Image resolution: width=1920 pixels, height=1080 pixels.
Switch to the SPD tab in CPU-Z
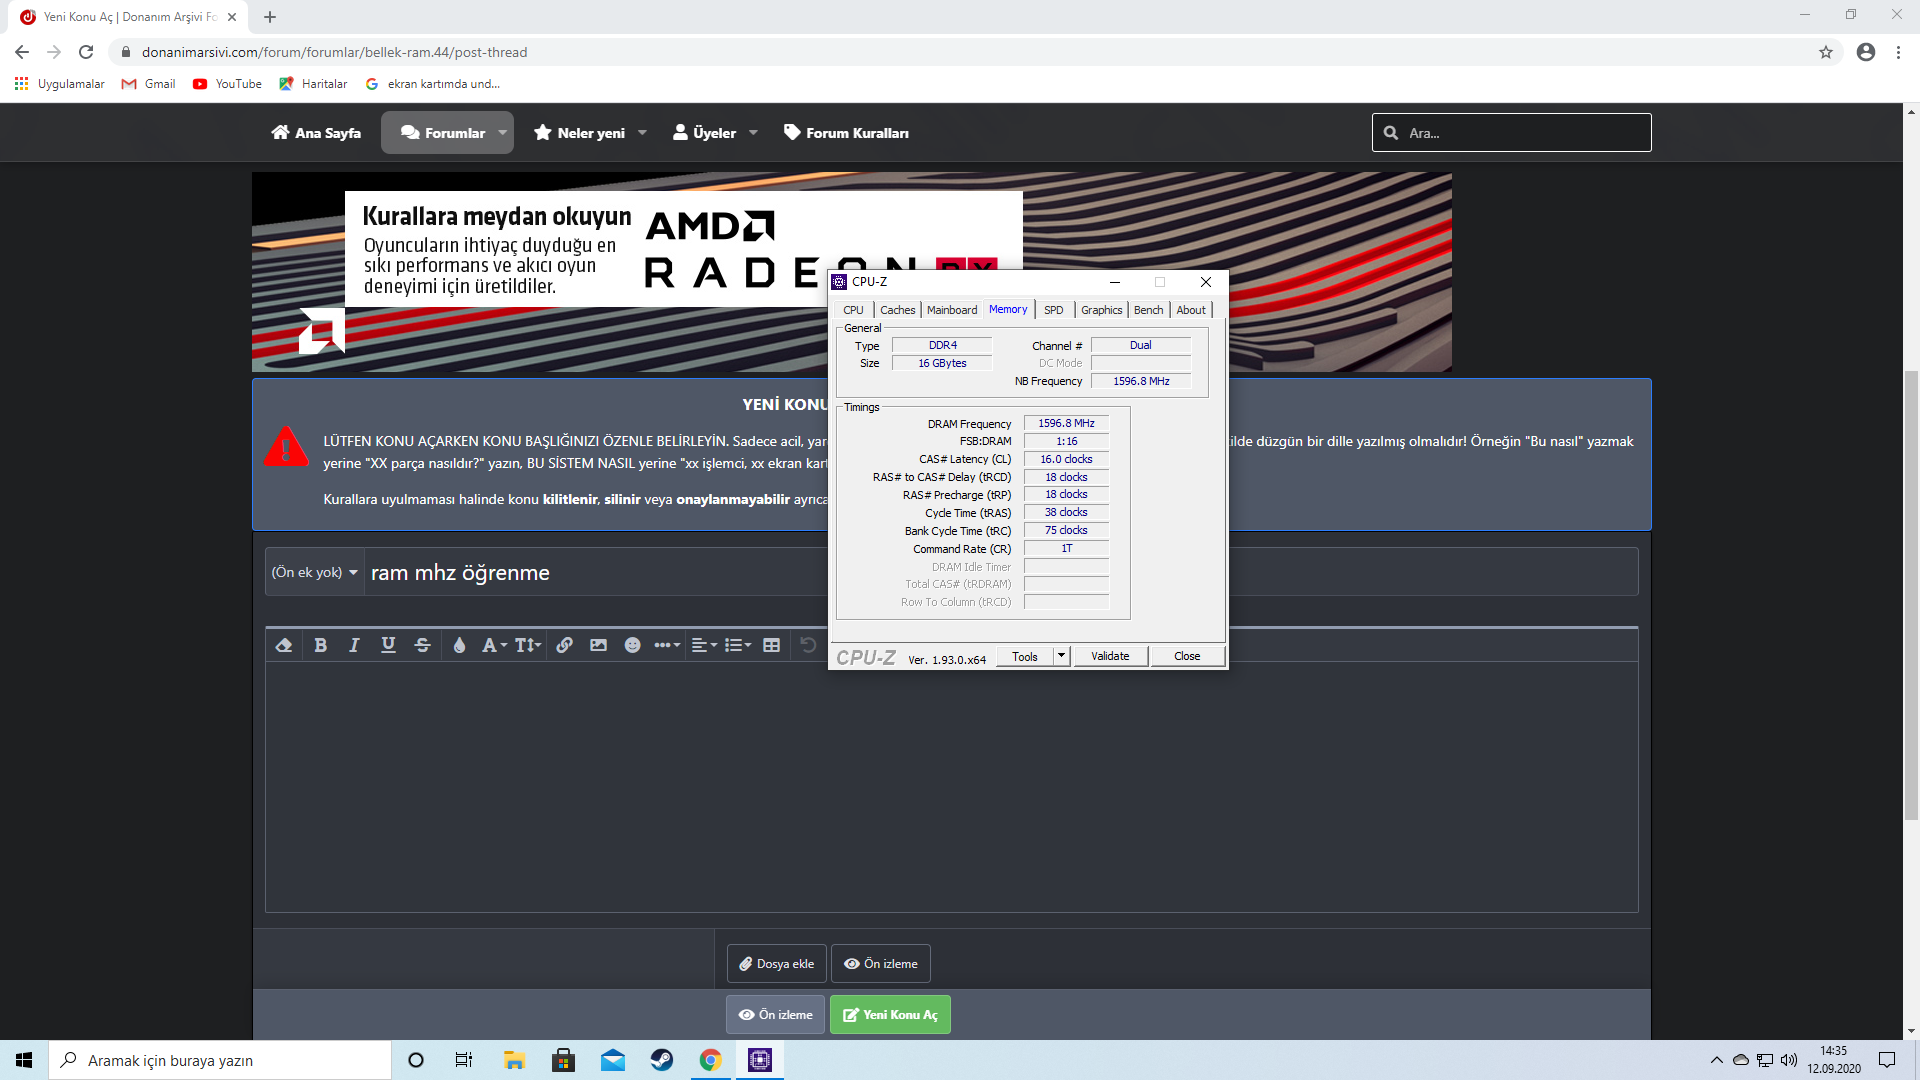1053,310
